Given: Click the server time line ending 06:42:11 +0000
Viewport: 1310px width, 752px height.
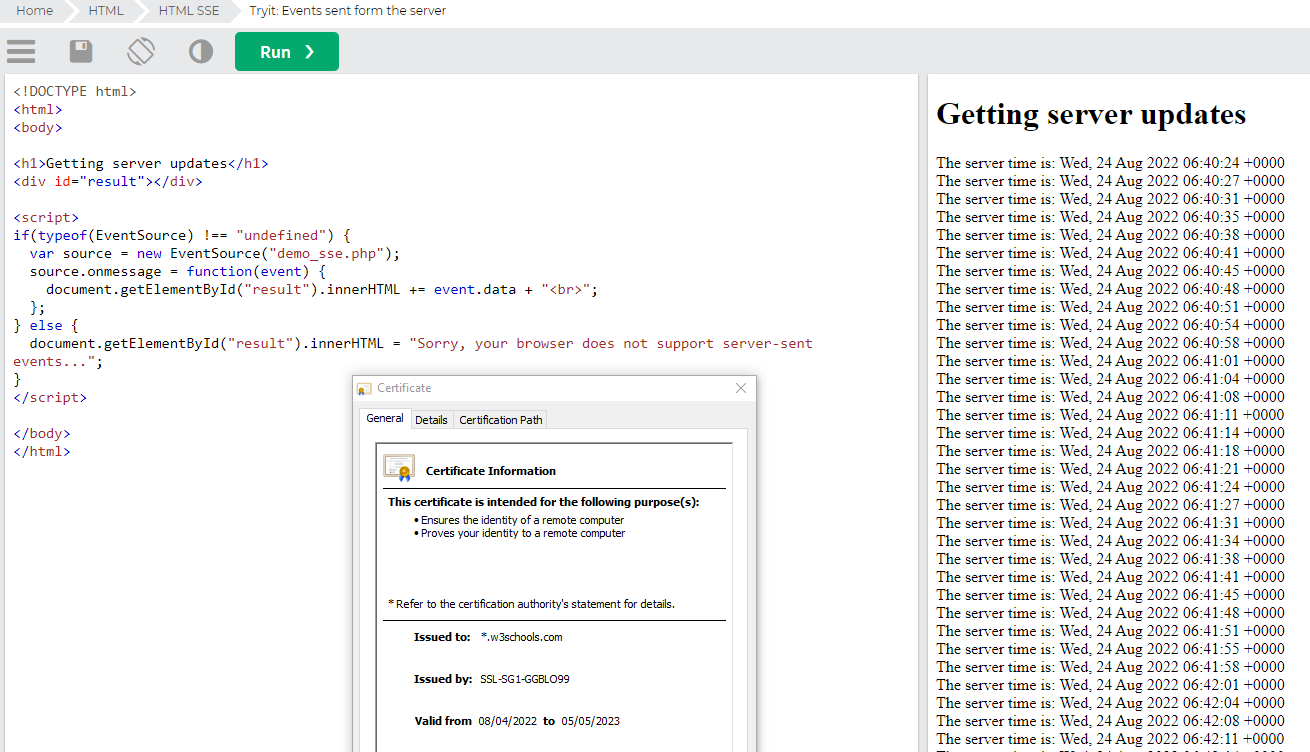Looking at the screenshot, I should (1110, 739).
